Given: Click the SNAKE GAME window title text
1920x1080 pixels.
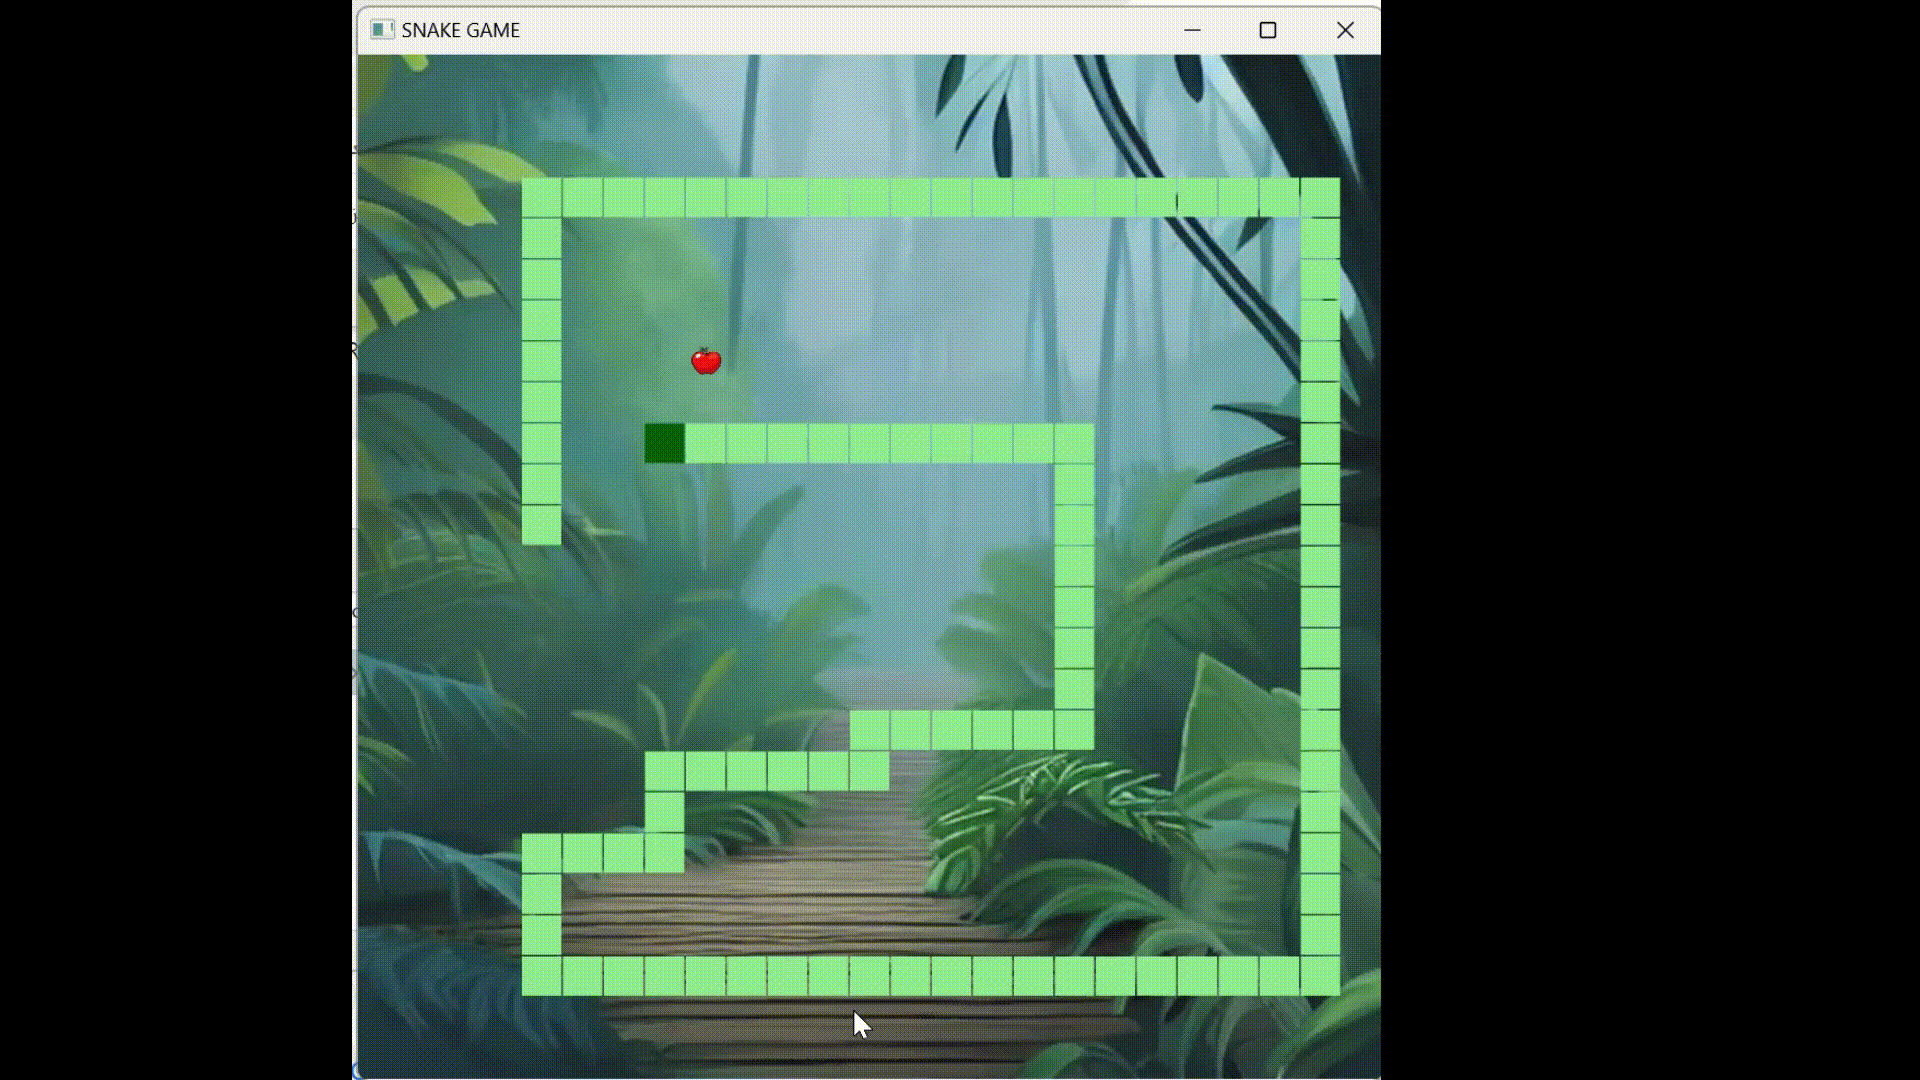Looking at the screenshot, I should [460, 30].
